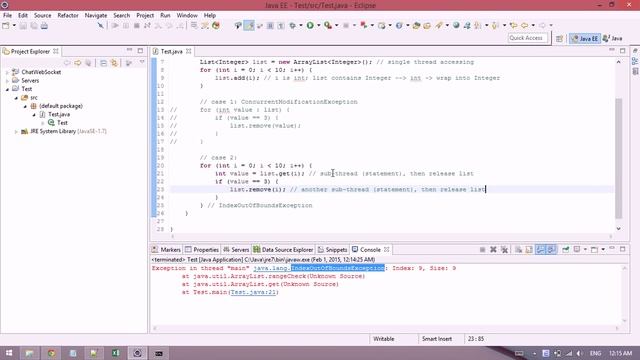This screenshot has width=640, height=360.
Task: Open the Navigate menu
Action: pyautogui.click(x=96, y=15)
